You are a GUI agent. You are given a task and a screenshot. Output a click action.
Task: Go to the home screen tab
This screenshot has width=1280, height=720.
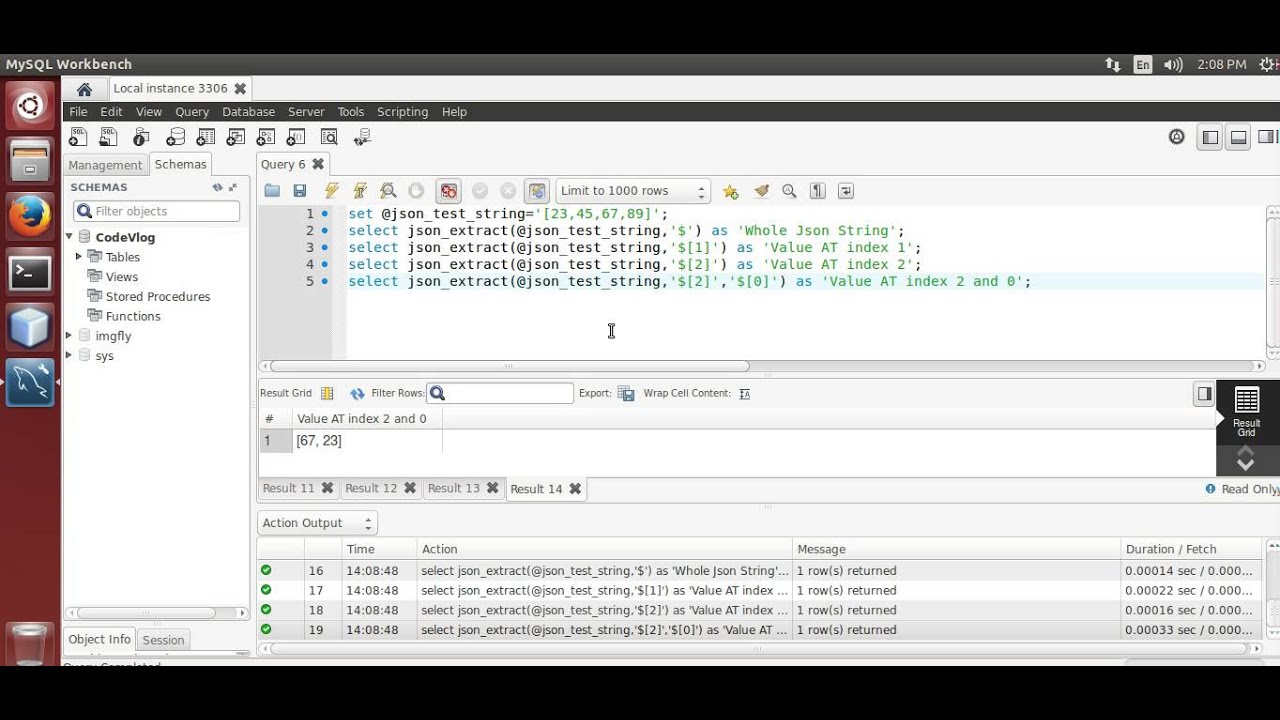click(x=84, y=89)
